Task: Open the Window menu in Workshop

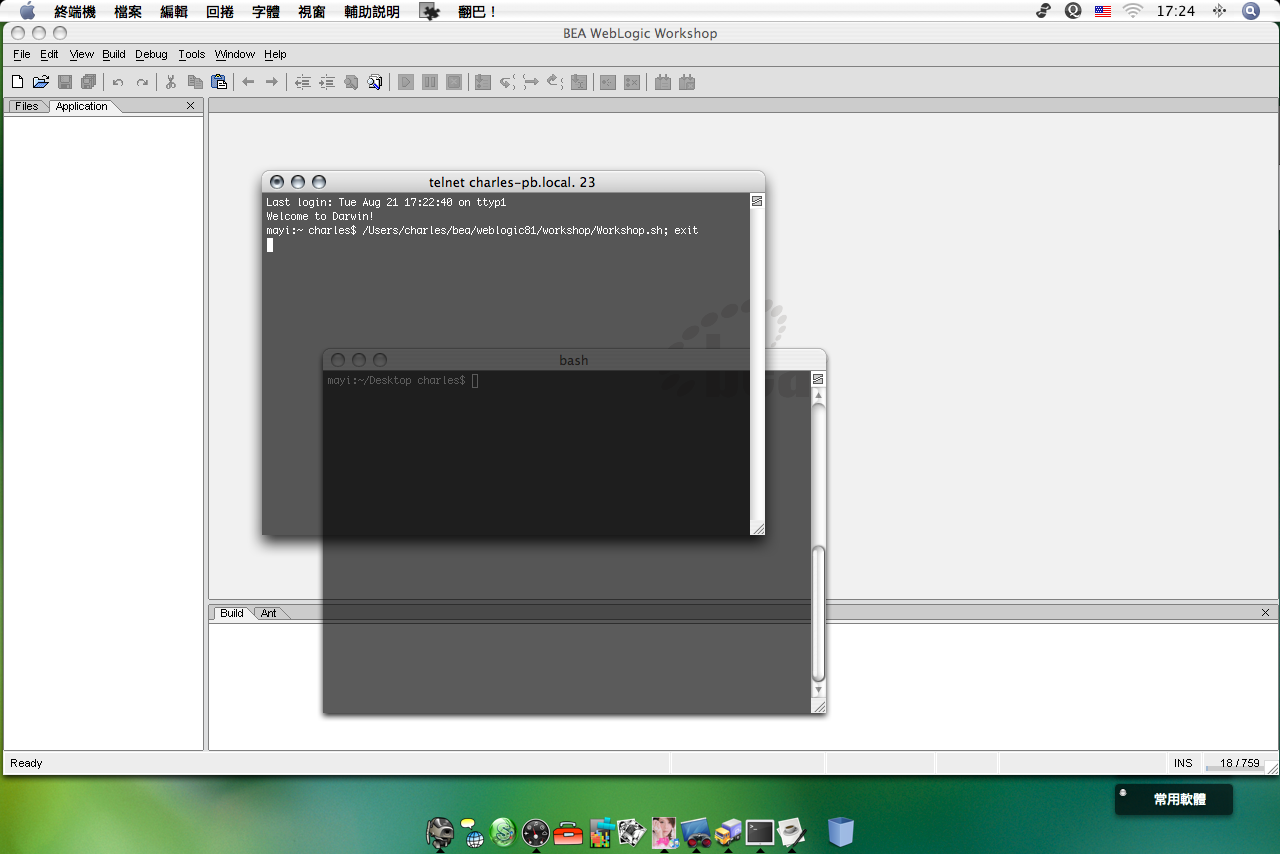Action: click(x=235, y=54)
